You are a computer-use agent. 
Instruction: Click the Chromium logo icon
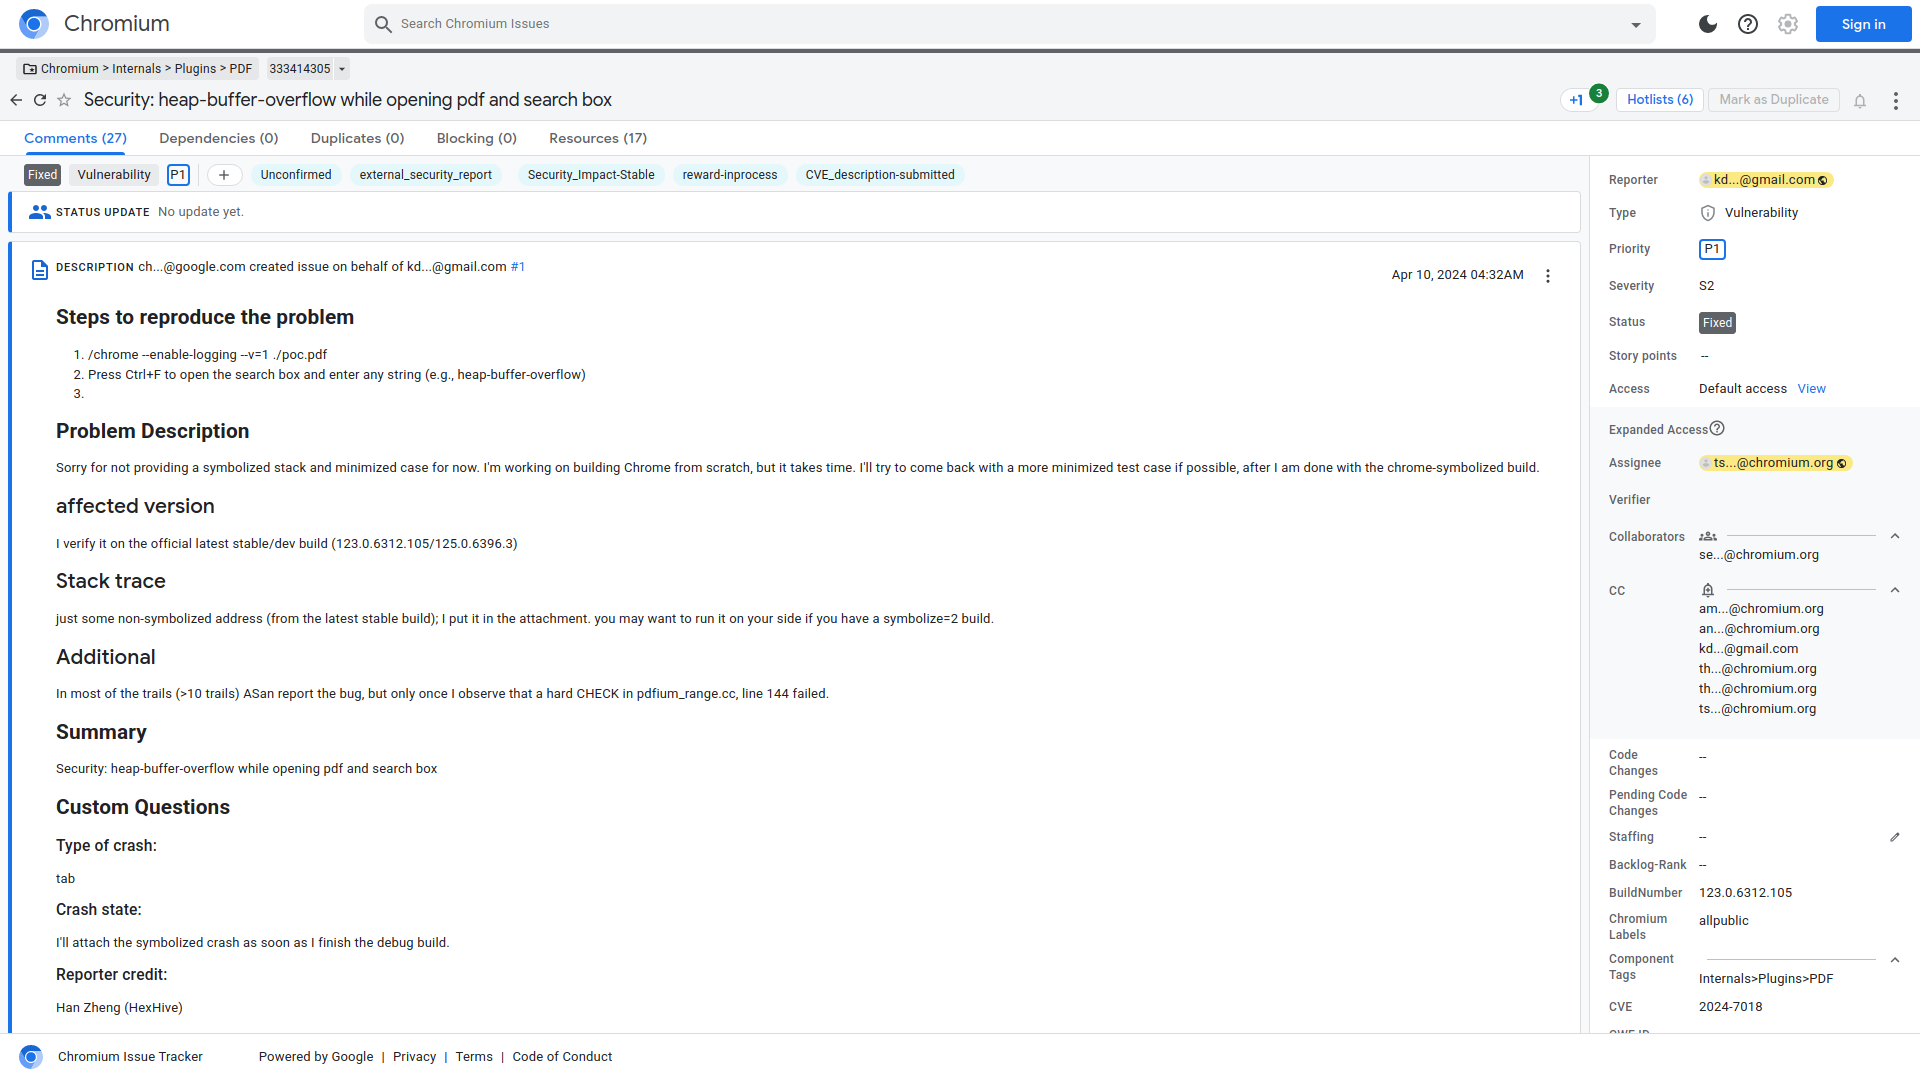[x=33, y=24]
